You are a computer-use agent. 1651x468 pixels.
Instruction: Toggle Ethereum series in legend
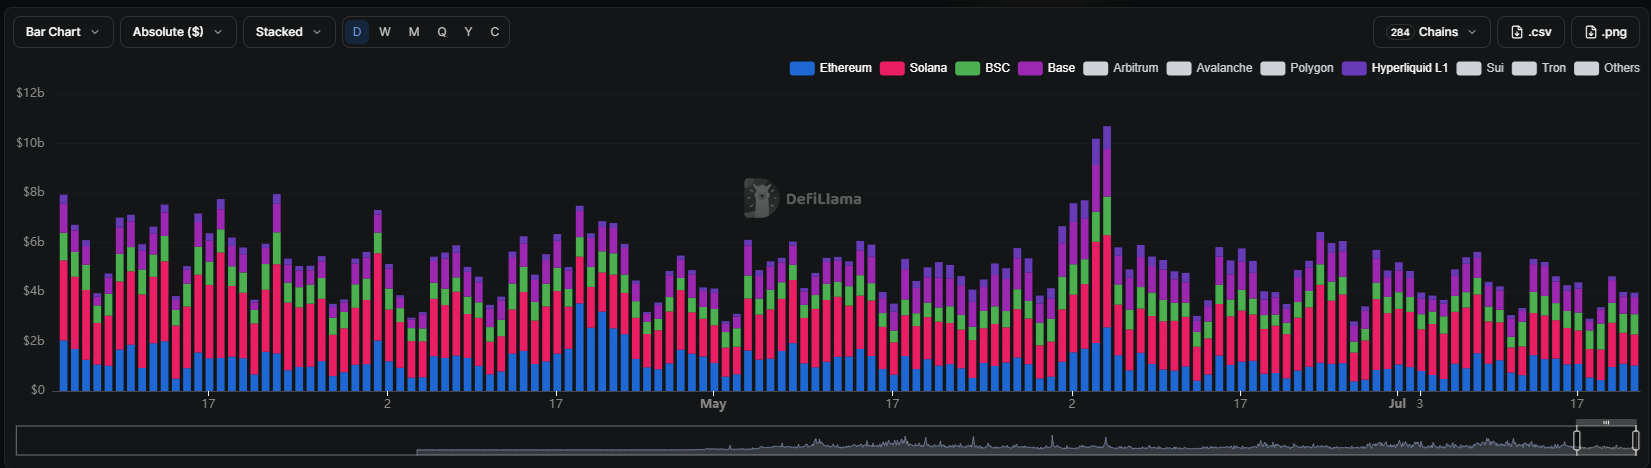(831, 68)
